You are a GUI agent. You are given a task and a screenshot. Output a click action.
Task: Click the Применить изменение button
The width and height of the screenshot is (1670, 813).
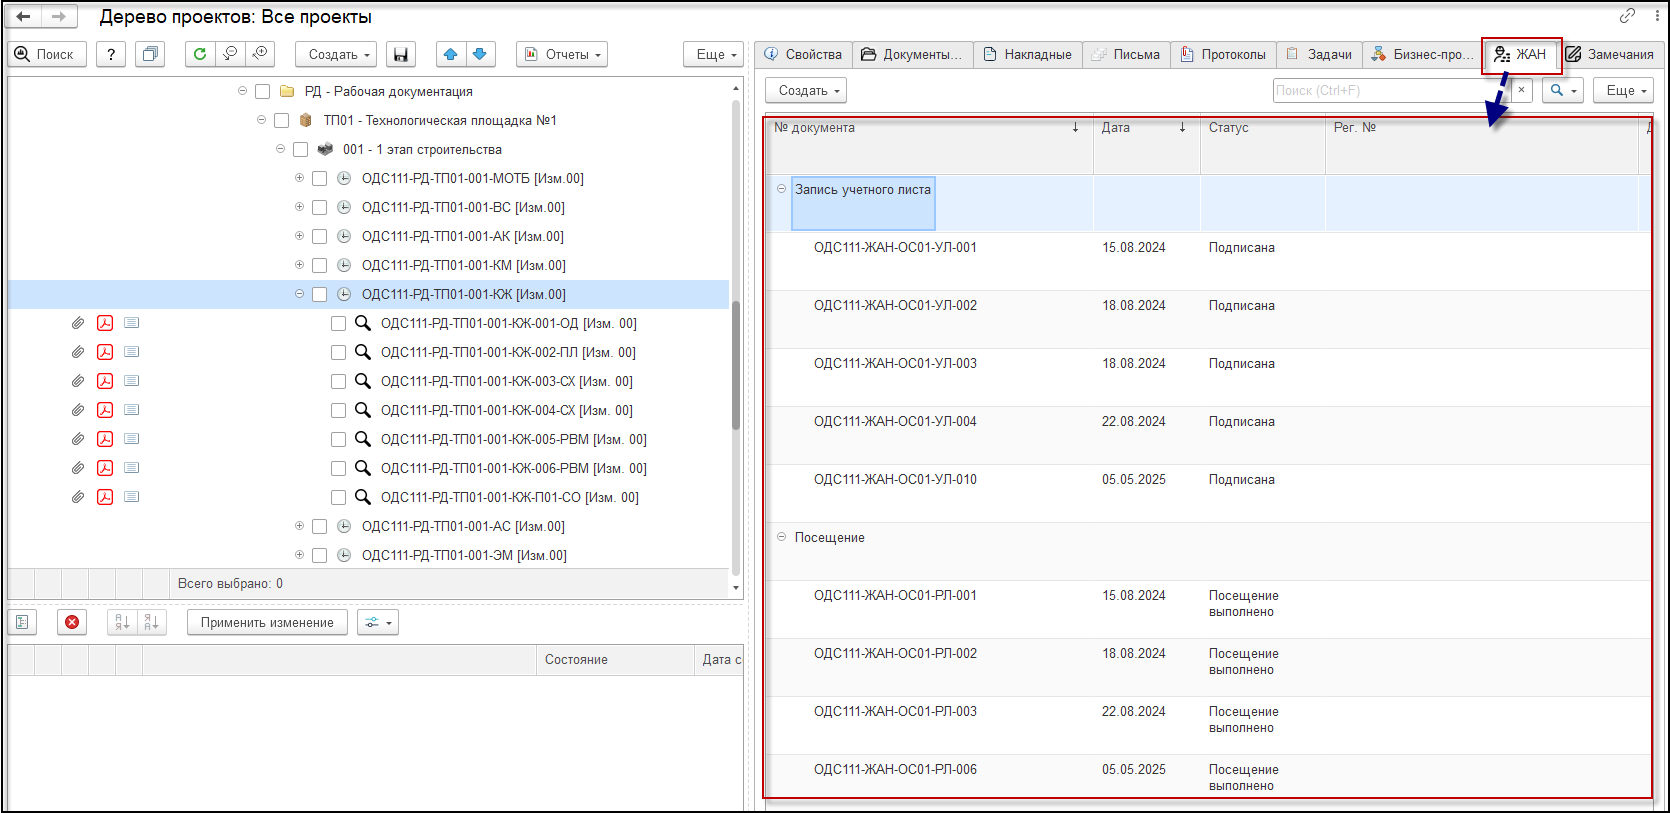tap(267, 622)
